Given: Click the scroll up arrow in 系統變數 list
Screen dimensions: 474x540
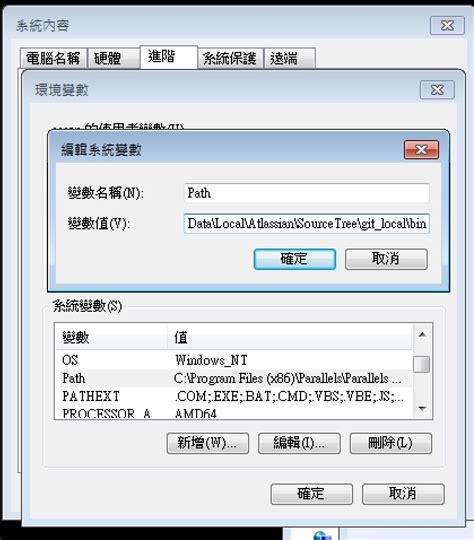Looking at the screenshot, I should [422, 334].
